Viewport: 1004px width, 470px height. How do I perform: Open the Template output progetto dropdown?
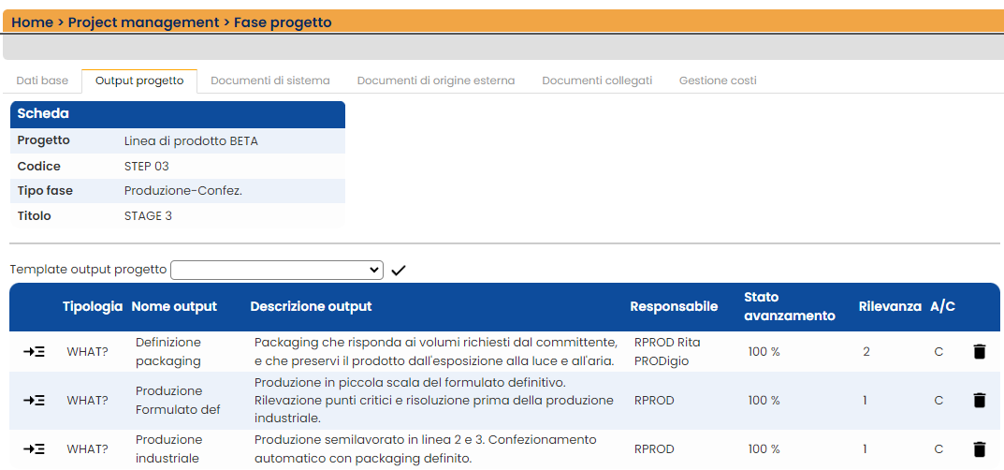tap(277, 270)
